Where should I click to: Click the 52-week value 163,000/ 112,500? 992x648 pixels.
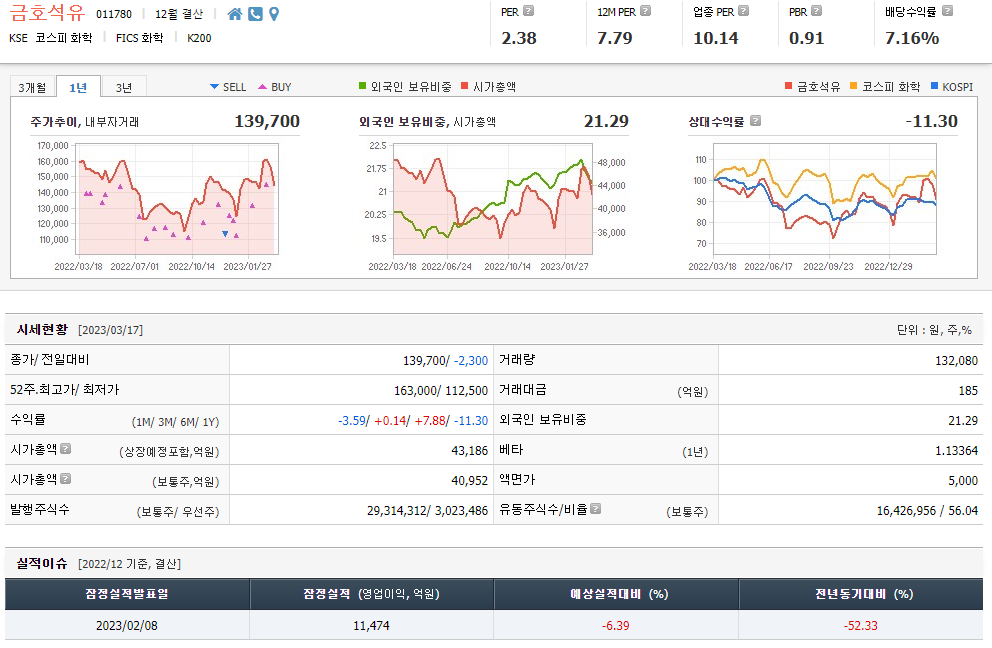[x=441, y=390]
